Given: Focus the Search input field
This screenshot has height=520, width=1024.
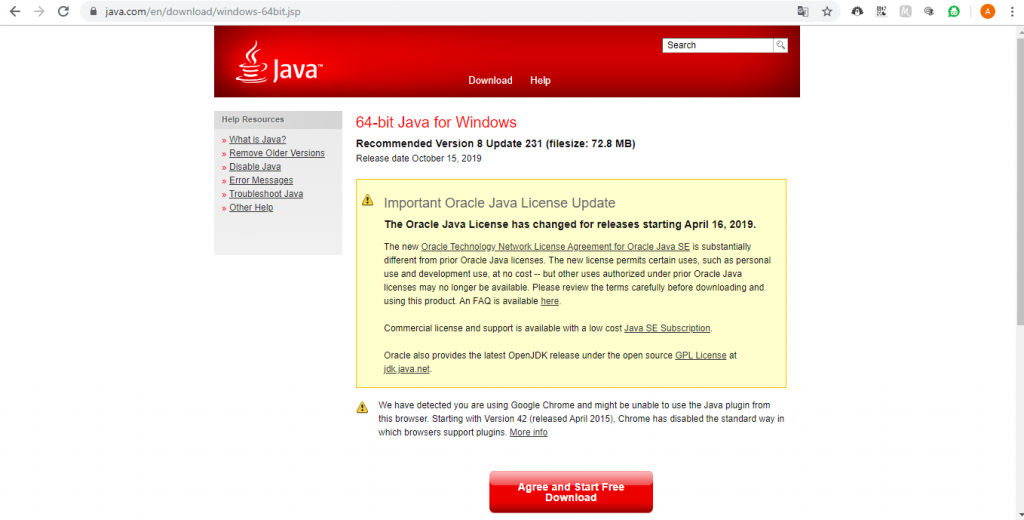Looking at the screenshot, I should pyautogui.click(x=718, y=45).
